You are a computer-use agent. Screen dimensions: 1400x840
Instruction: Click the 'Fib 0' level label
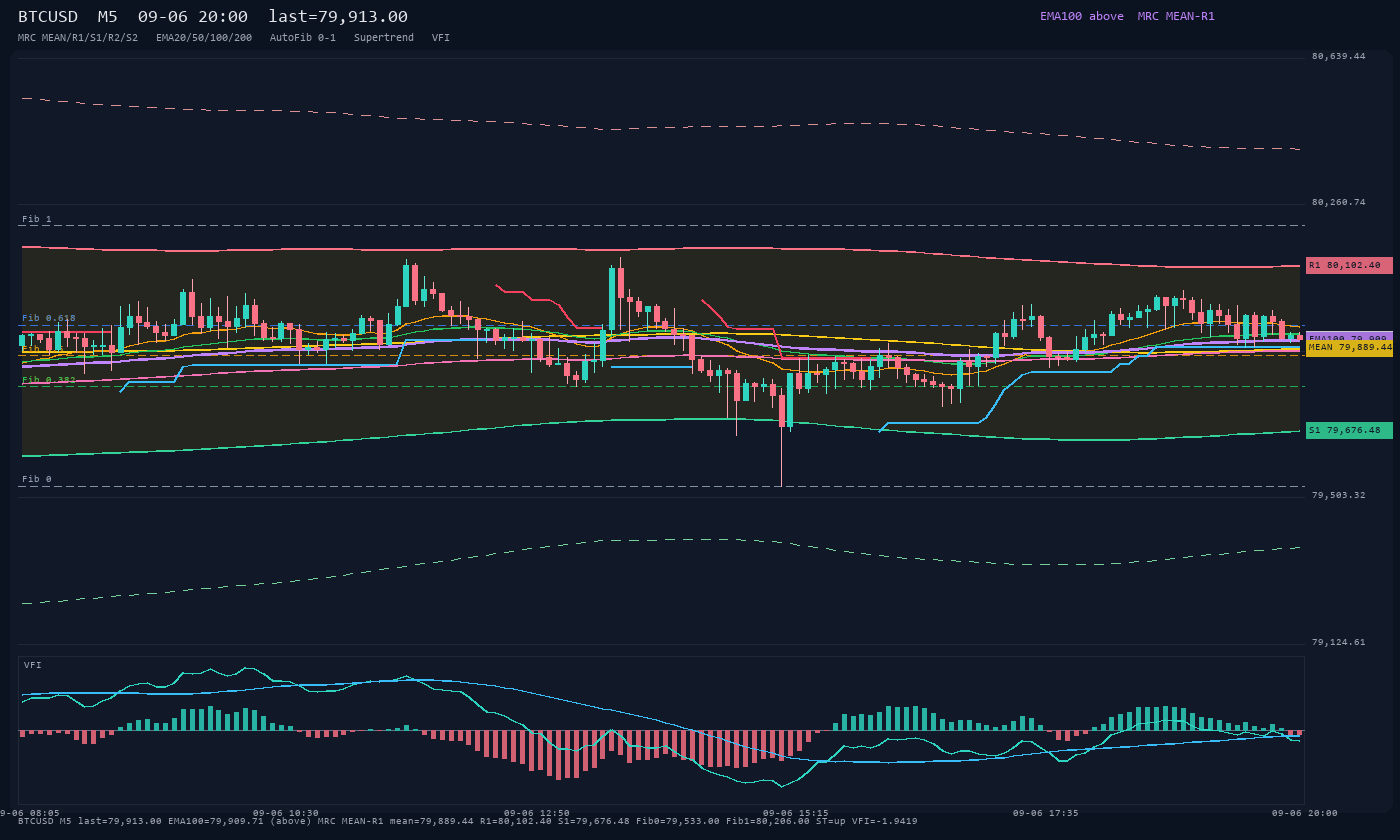(x=37, y=479)
